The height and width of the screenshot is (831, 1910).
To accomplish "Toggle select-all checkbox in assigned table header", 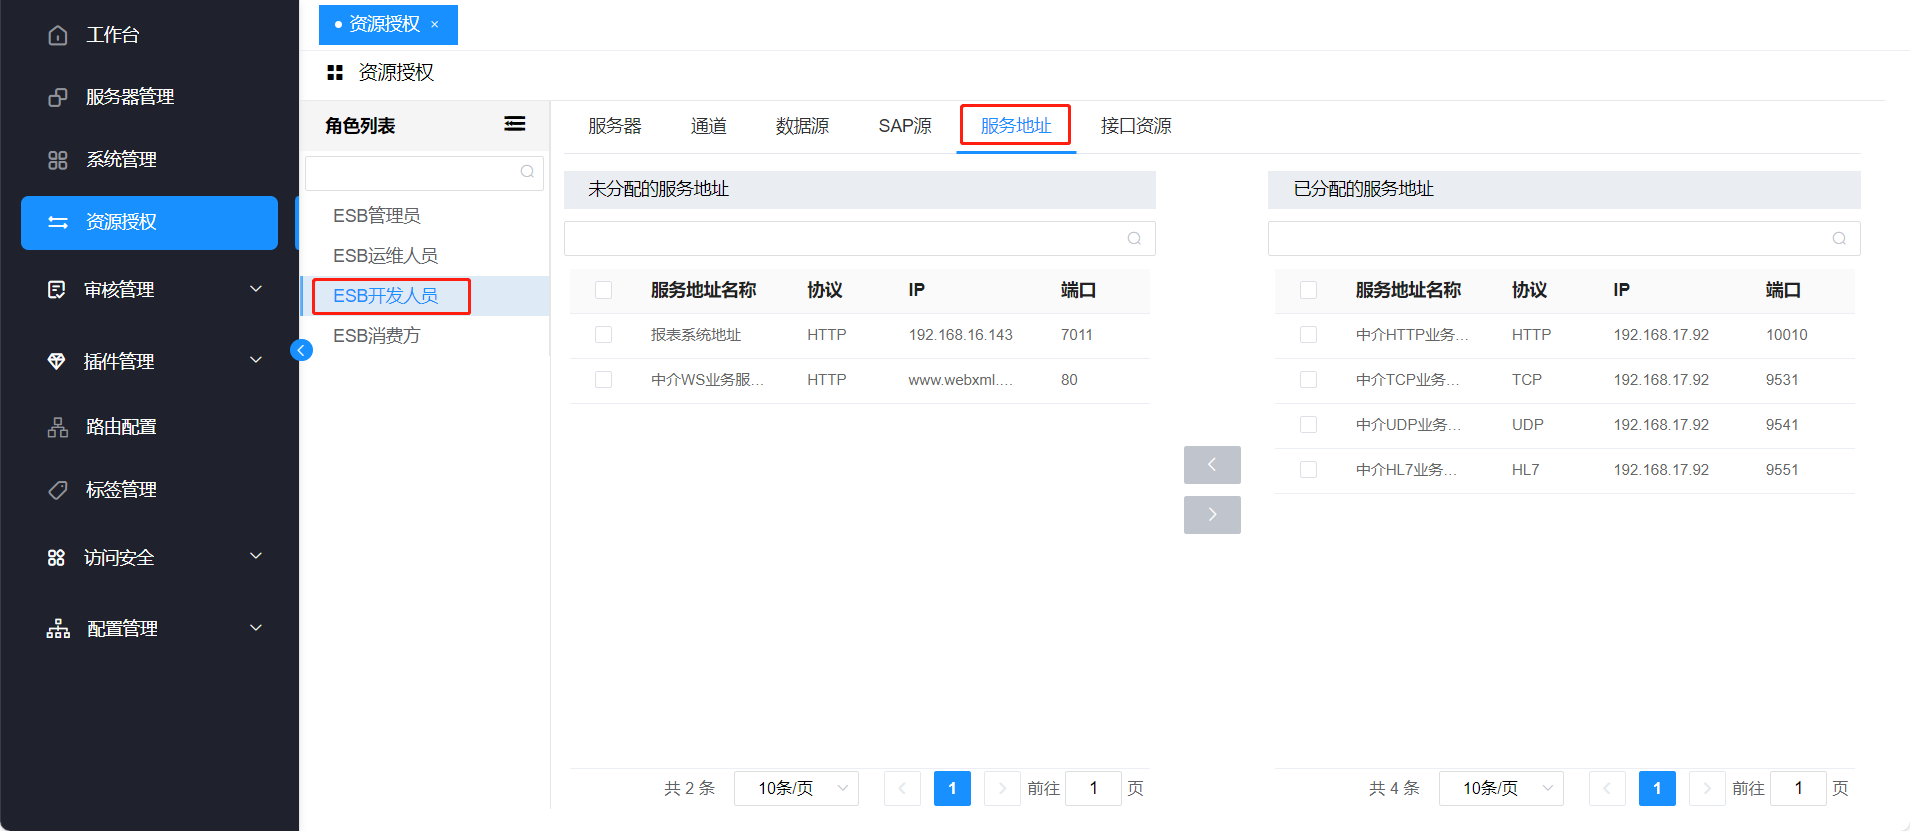I will 1308,290.
